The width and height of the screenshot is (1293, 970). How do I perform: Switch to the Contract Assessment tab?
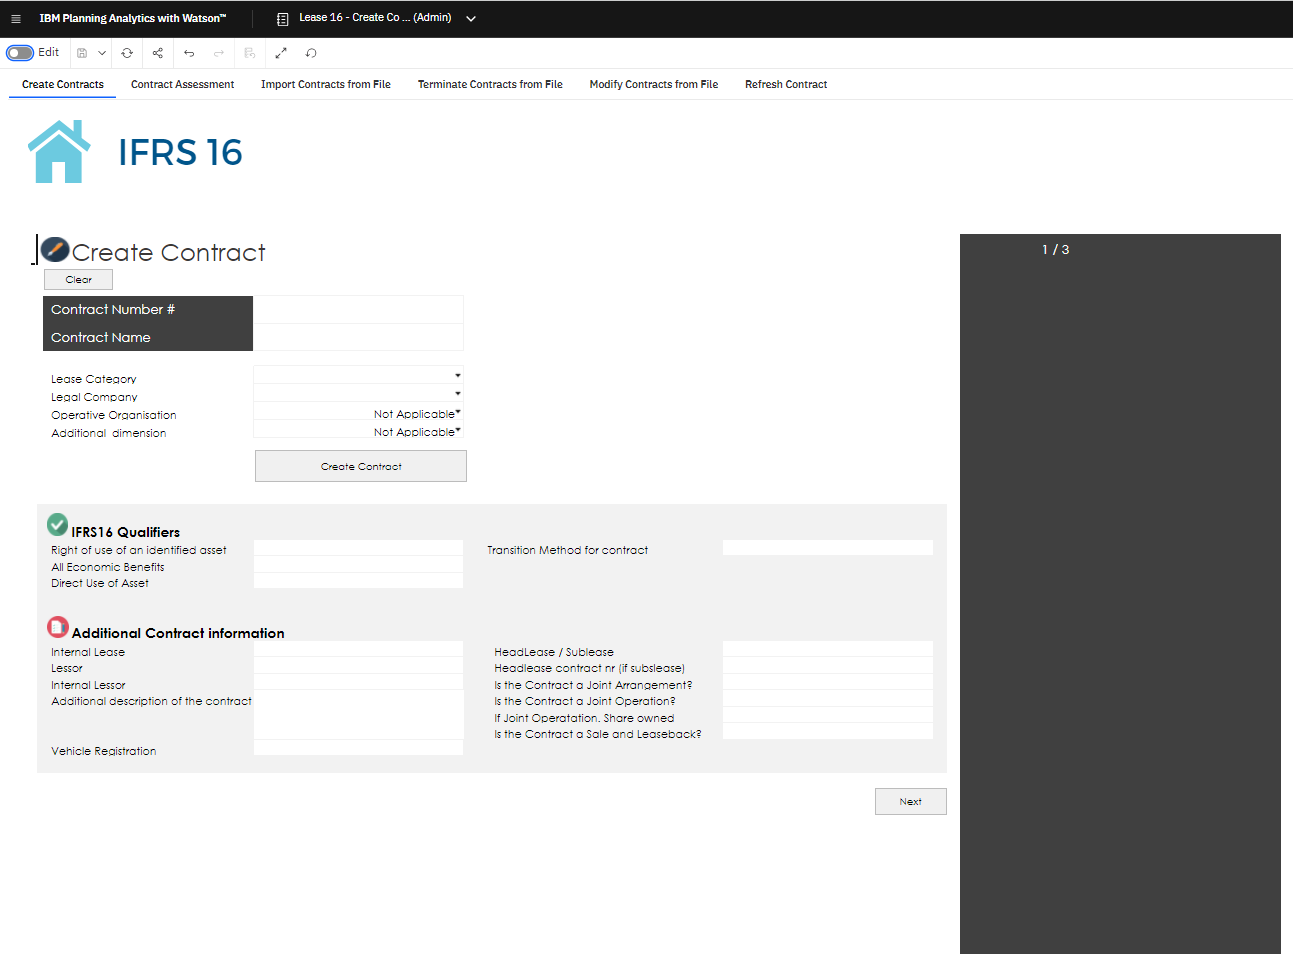click(x=182, y=85)
